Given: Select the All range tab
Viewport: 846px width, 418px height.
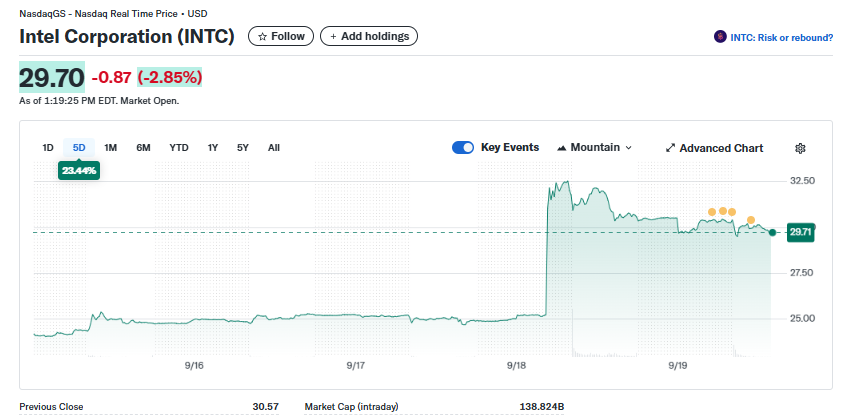Looking at the screenshot, I should [274, 148].
